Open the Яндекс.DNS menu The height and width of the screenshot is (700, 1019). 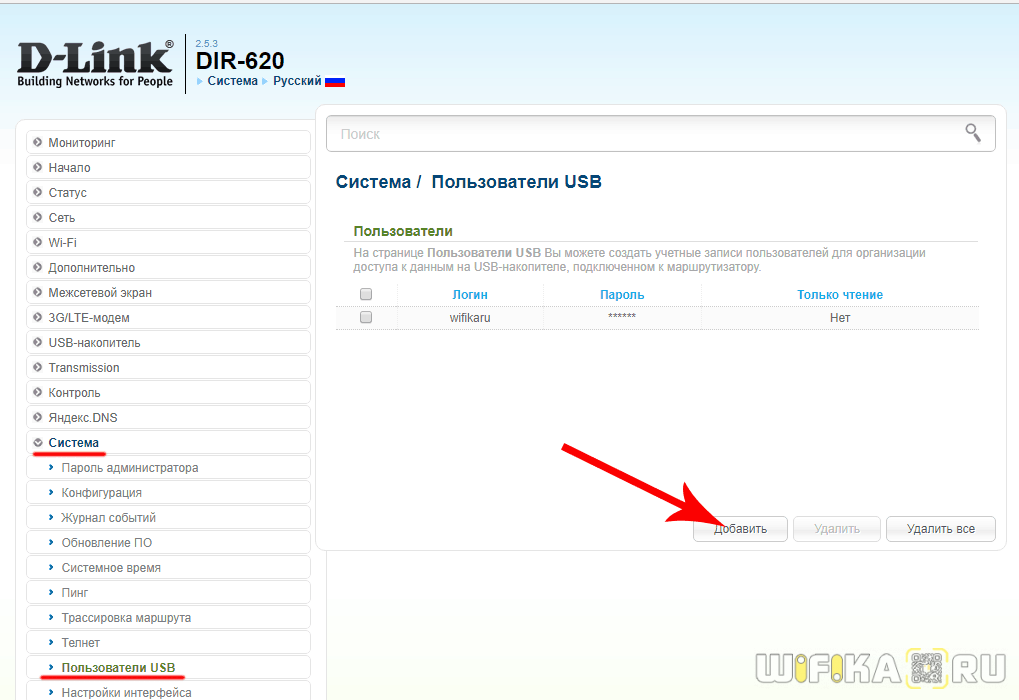168,418
